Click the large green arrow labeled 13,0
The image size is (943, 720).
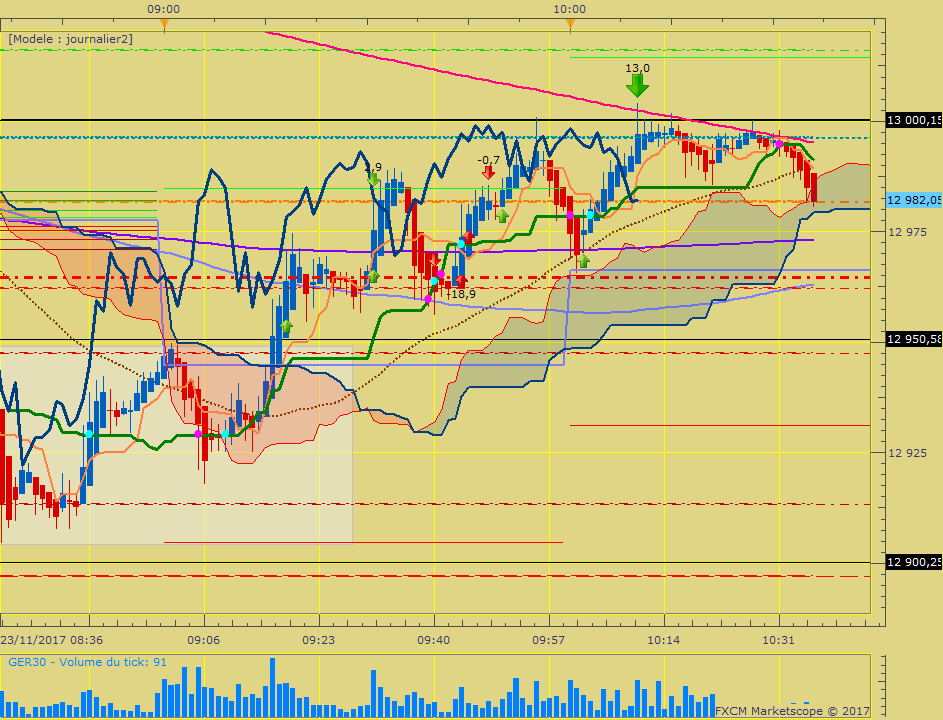point(637,85)
